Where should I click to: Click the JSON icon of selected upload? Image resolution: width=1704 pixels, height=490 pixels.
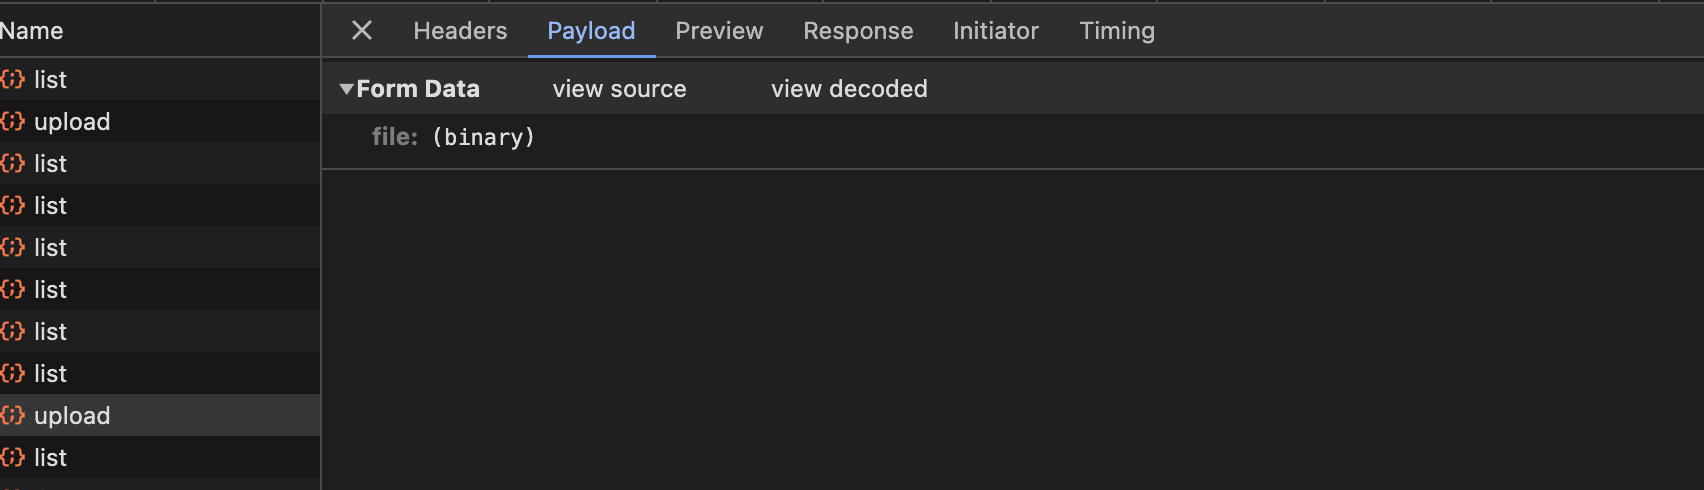13,415
